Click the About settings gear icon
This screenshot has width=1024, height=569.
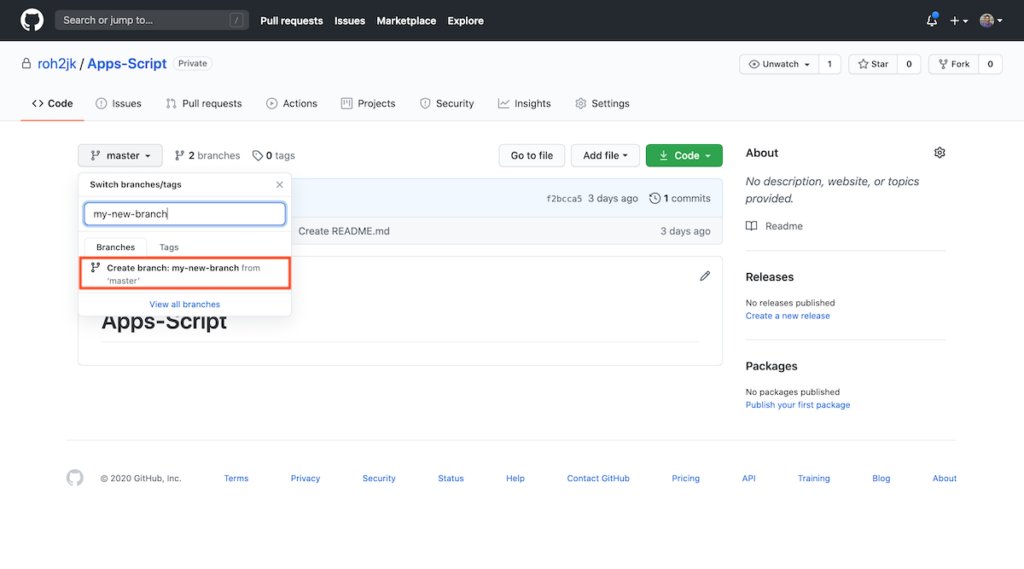coord(939,153)
